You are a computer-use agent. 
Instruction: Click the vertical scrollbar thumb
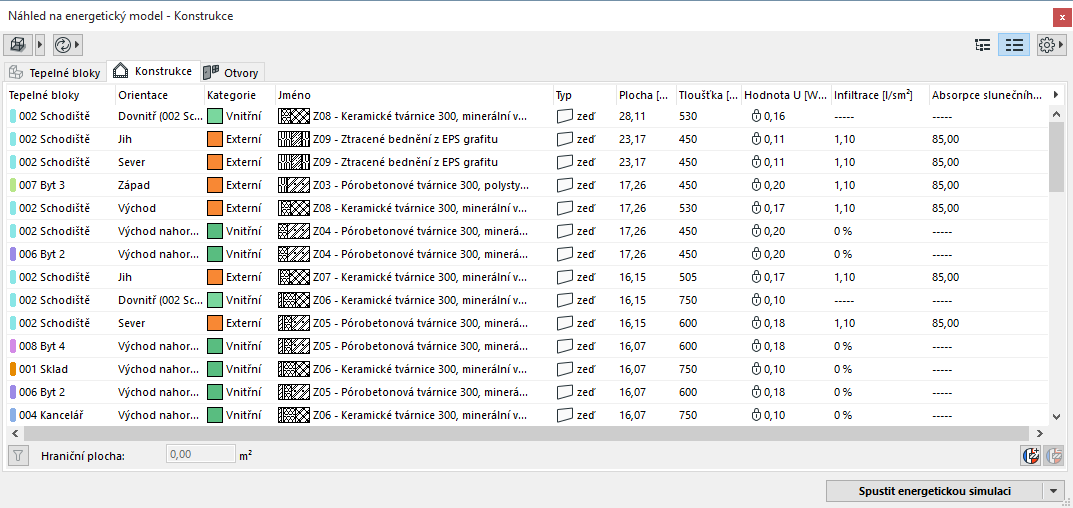1056,157
